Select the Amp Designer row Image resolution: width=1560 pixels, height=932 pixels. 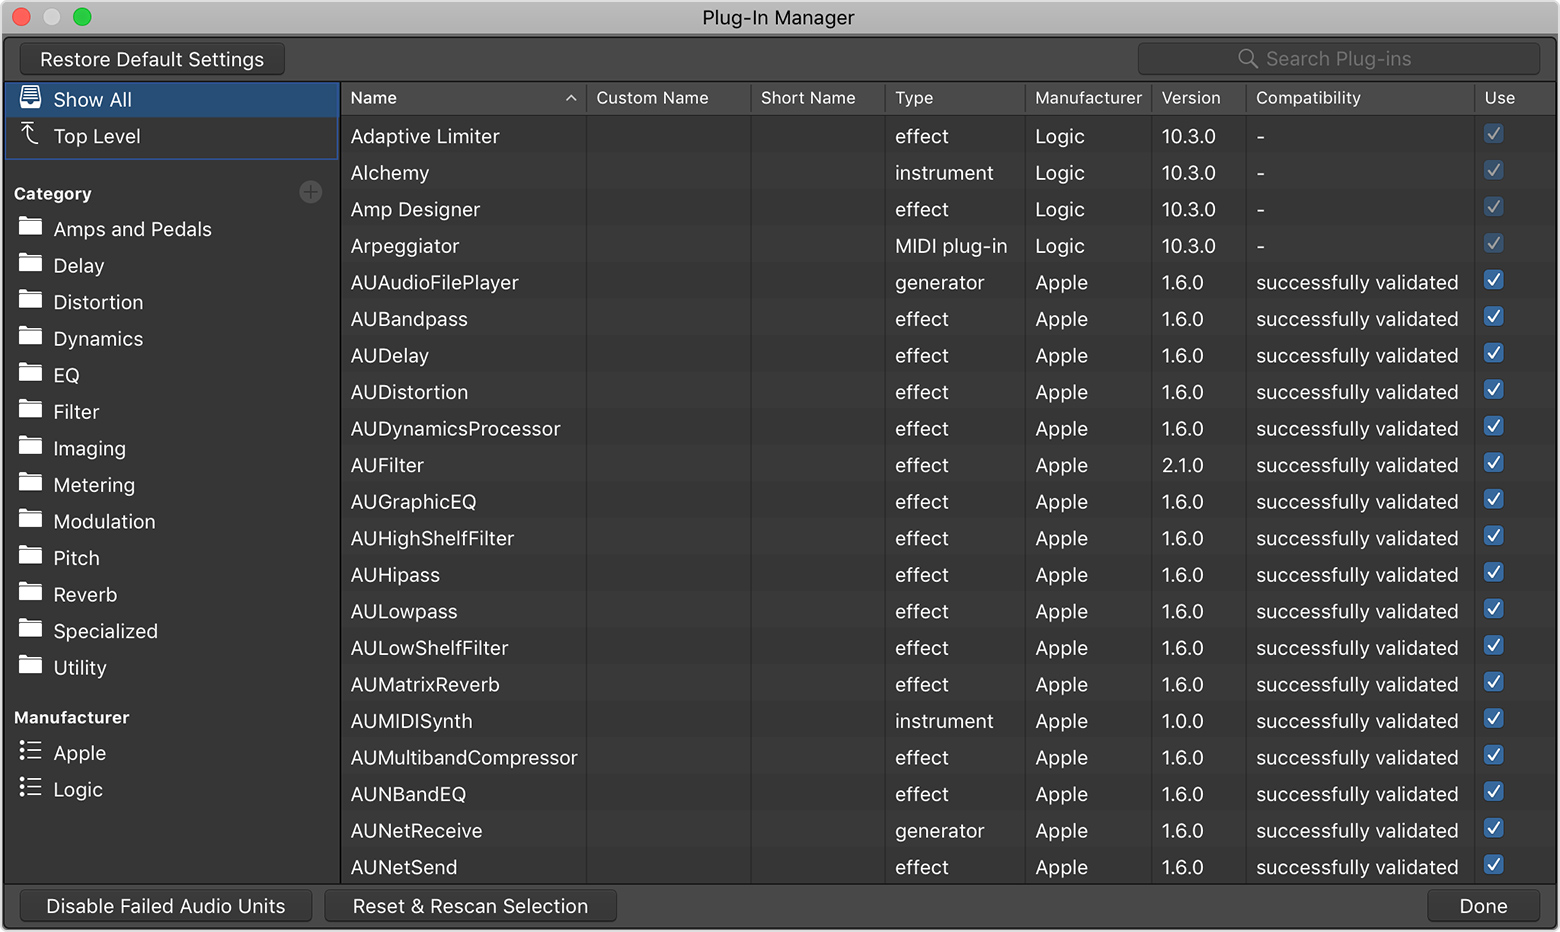(947, 209)
